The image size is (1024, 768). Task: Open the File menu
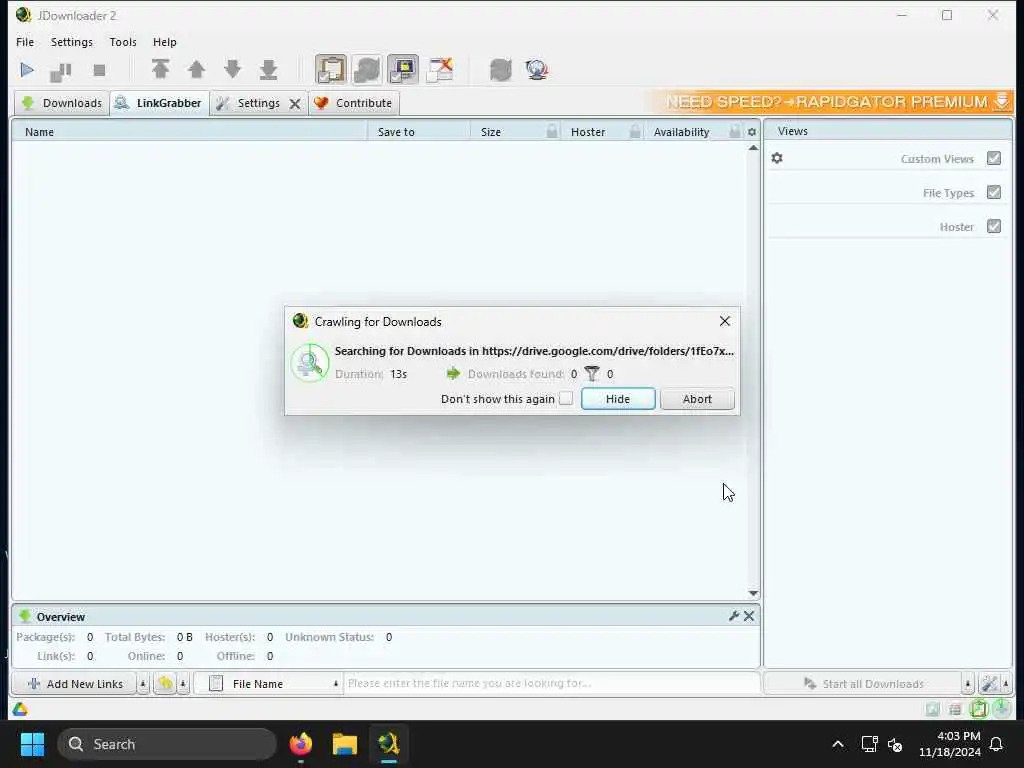pos(25,42)
